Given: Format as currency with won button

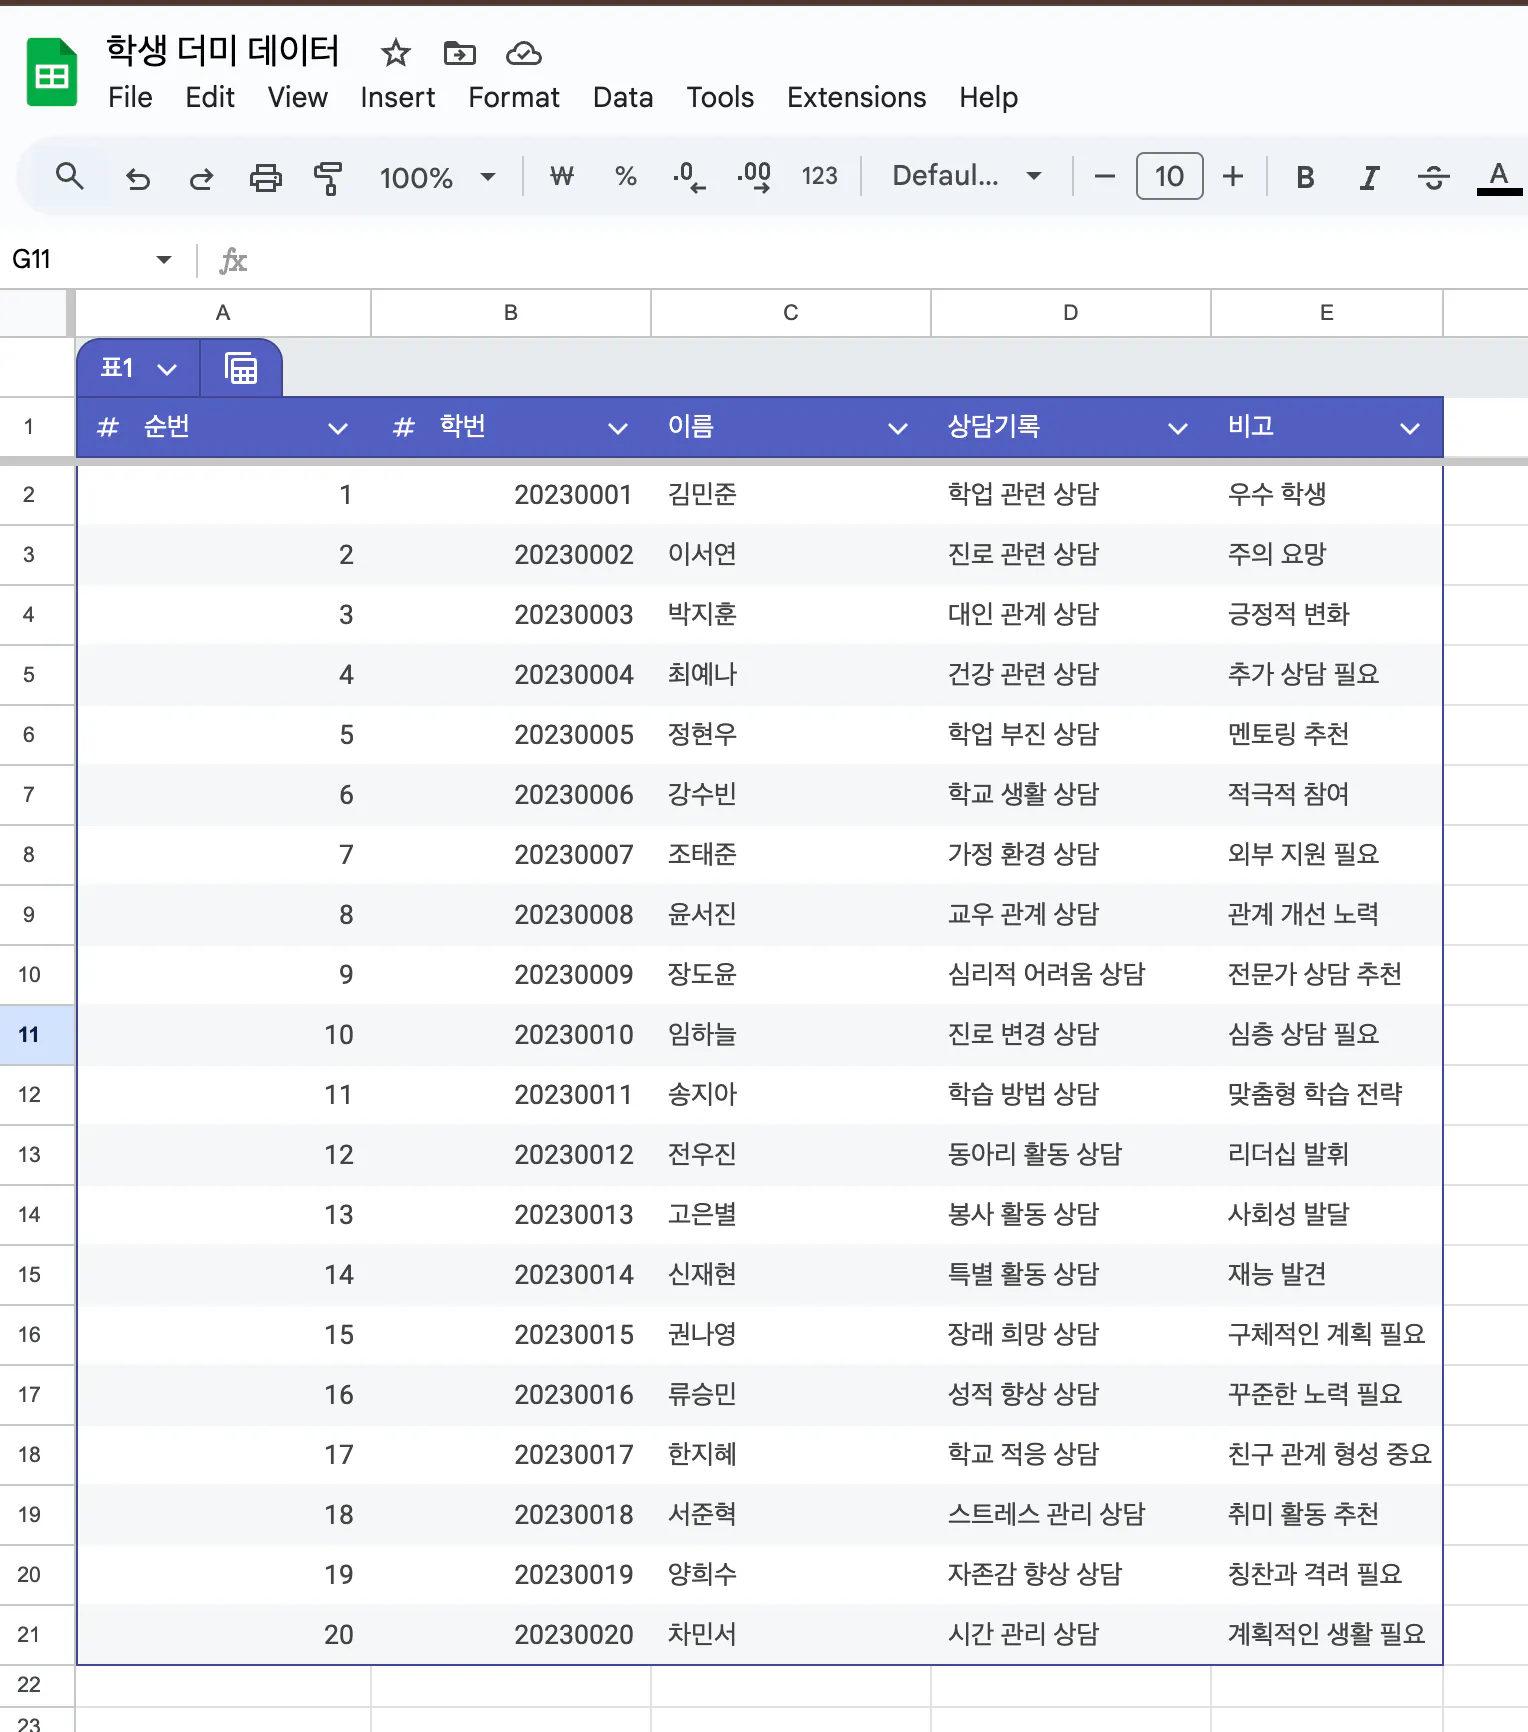Looking at the screenshot, I should [562, 177].
